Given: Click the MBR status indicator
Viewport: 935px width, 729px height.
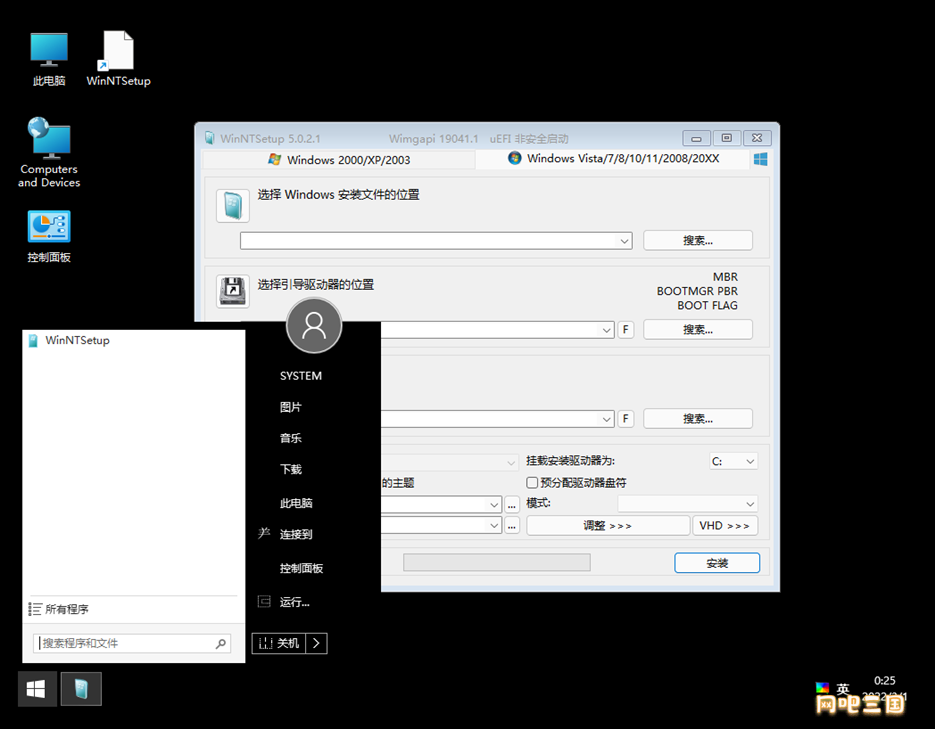Looking at the screenshot, I should (725, 277).
